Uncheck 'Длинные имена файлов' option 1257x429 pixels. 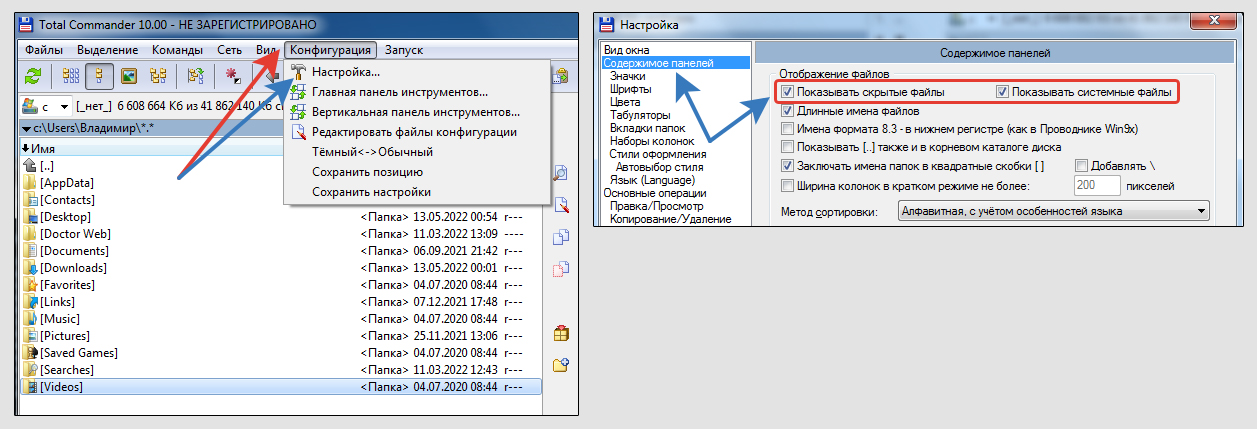[789, 111]
